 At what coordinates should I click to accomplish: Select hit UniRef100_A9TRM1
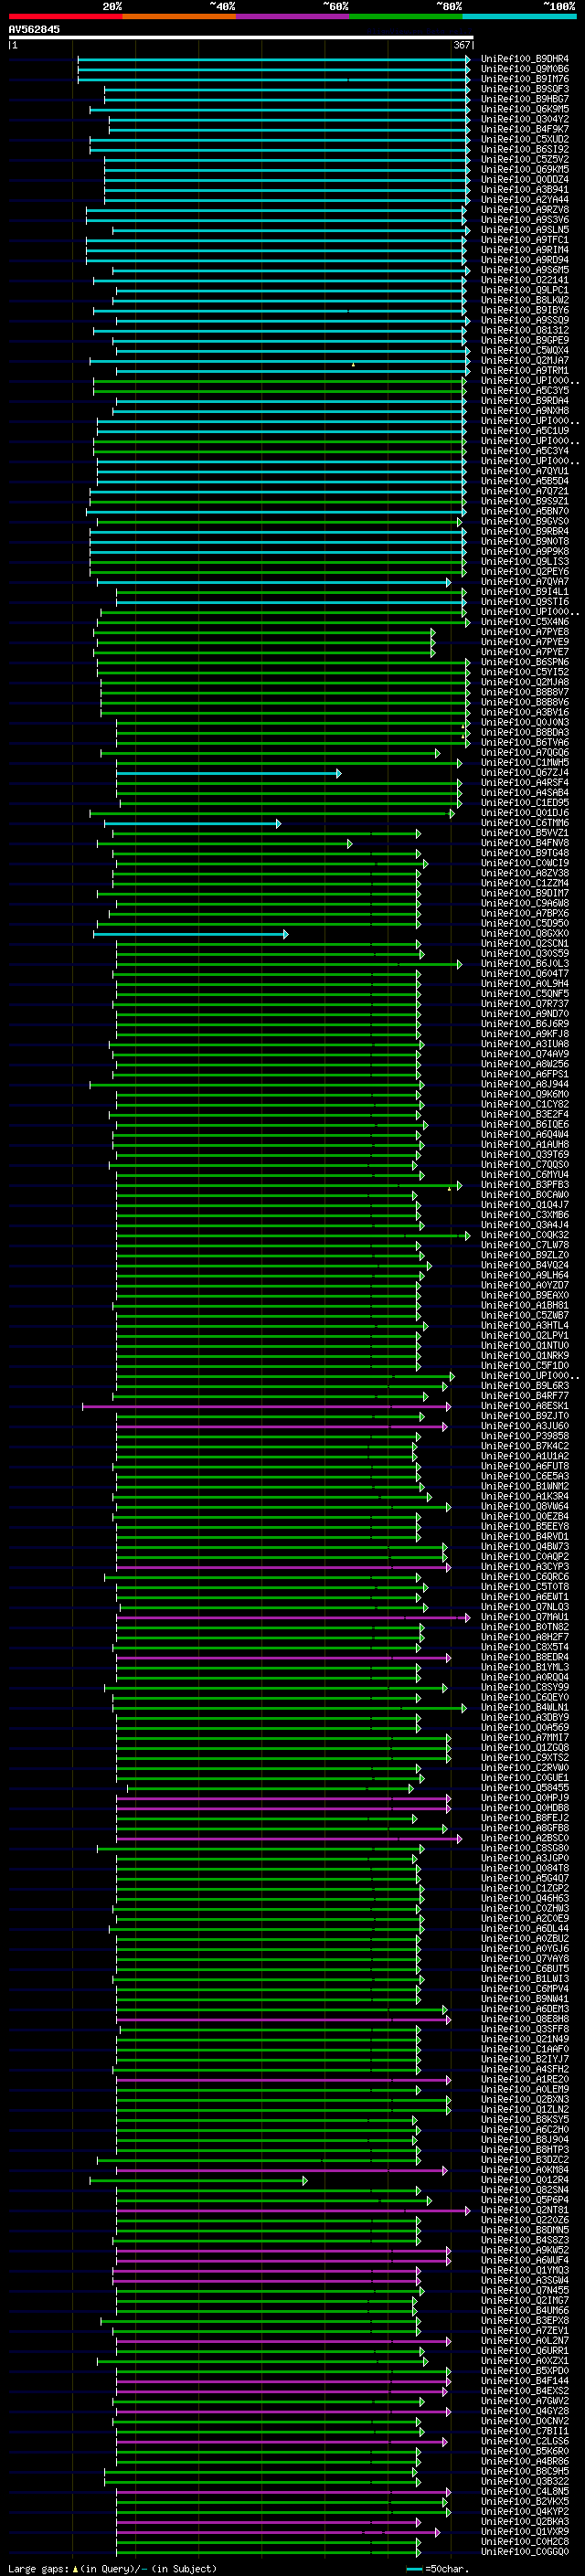coord(524,370)
